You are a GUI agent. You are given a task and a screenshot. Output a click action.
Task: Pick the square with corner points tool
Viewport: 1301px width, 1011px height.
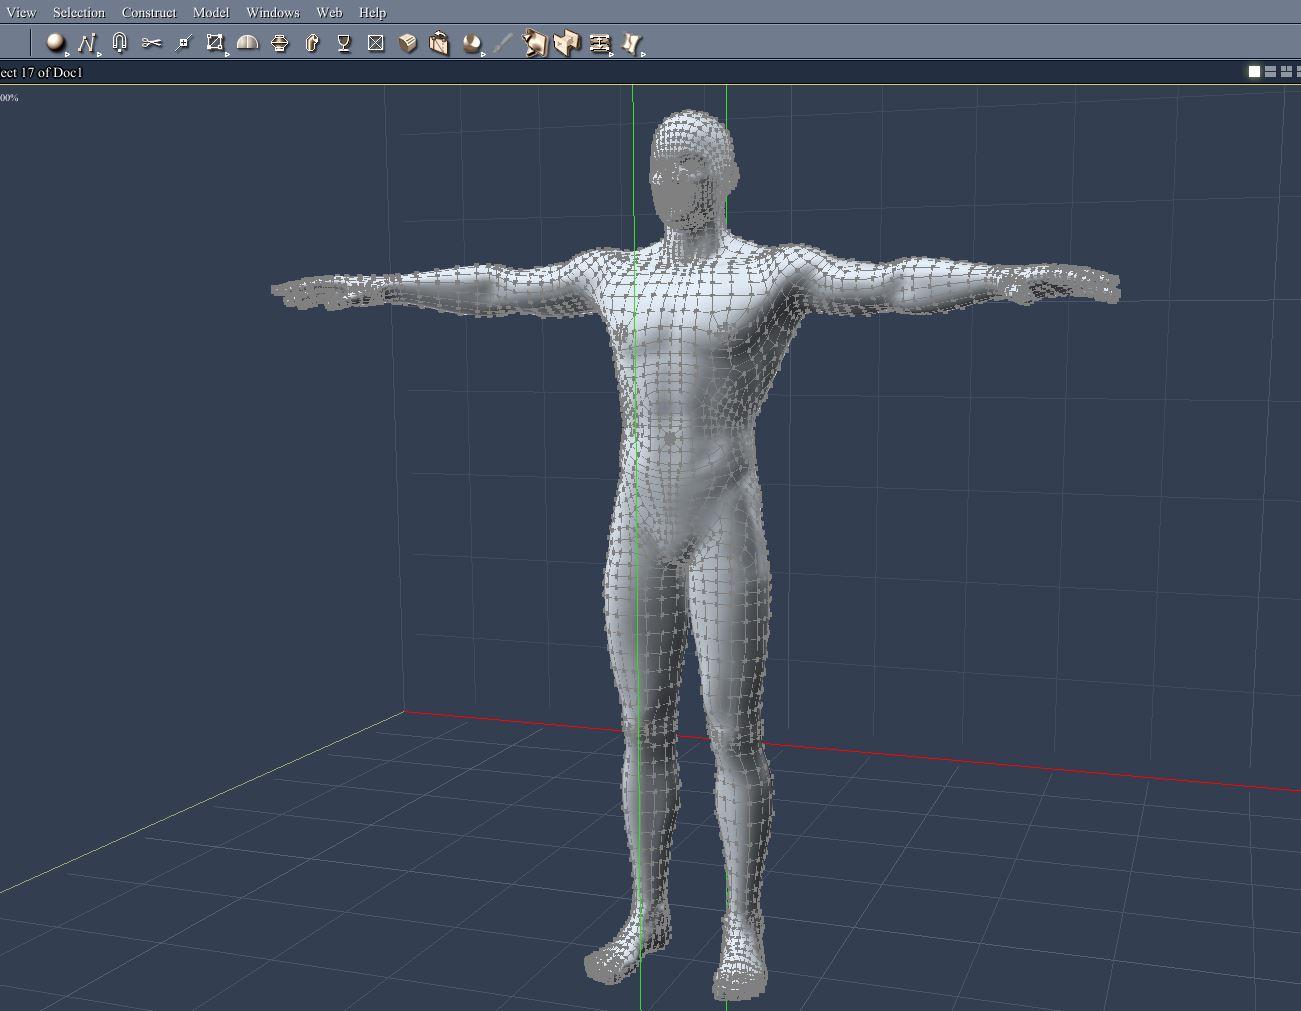[215, 43]
